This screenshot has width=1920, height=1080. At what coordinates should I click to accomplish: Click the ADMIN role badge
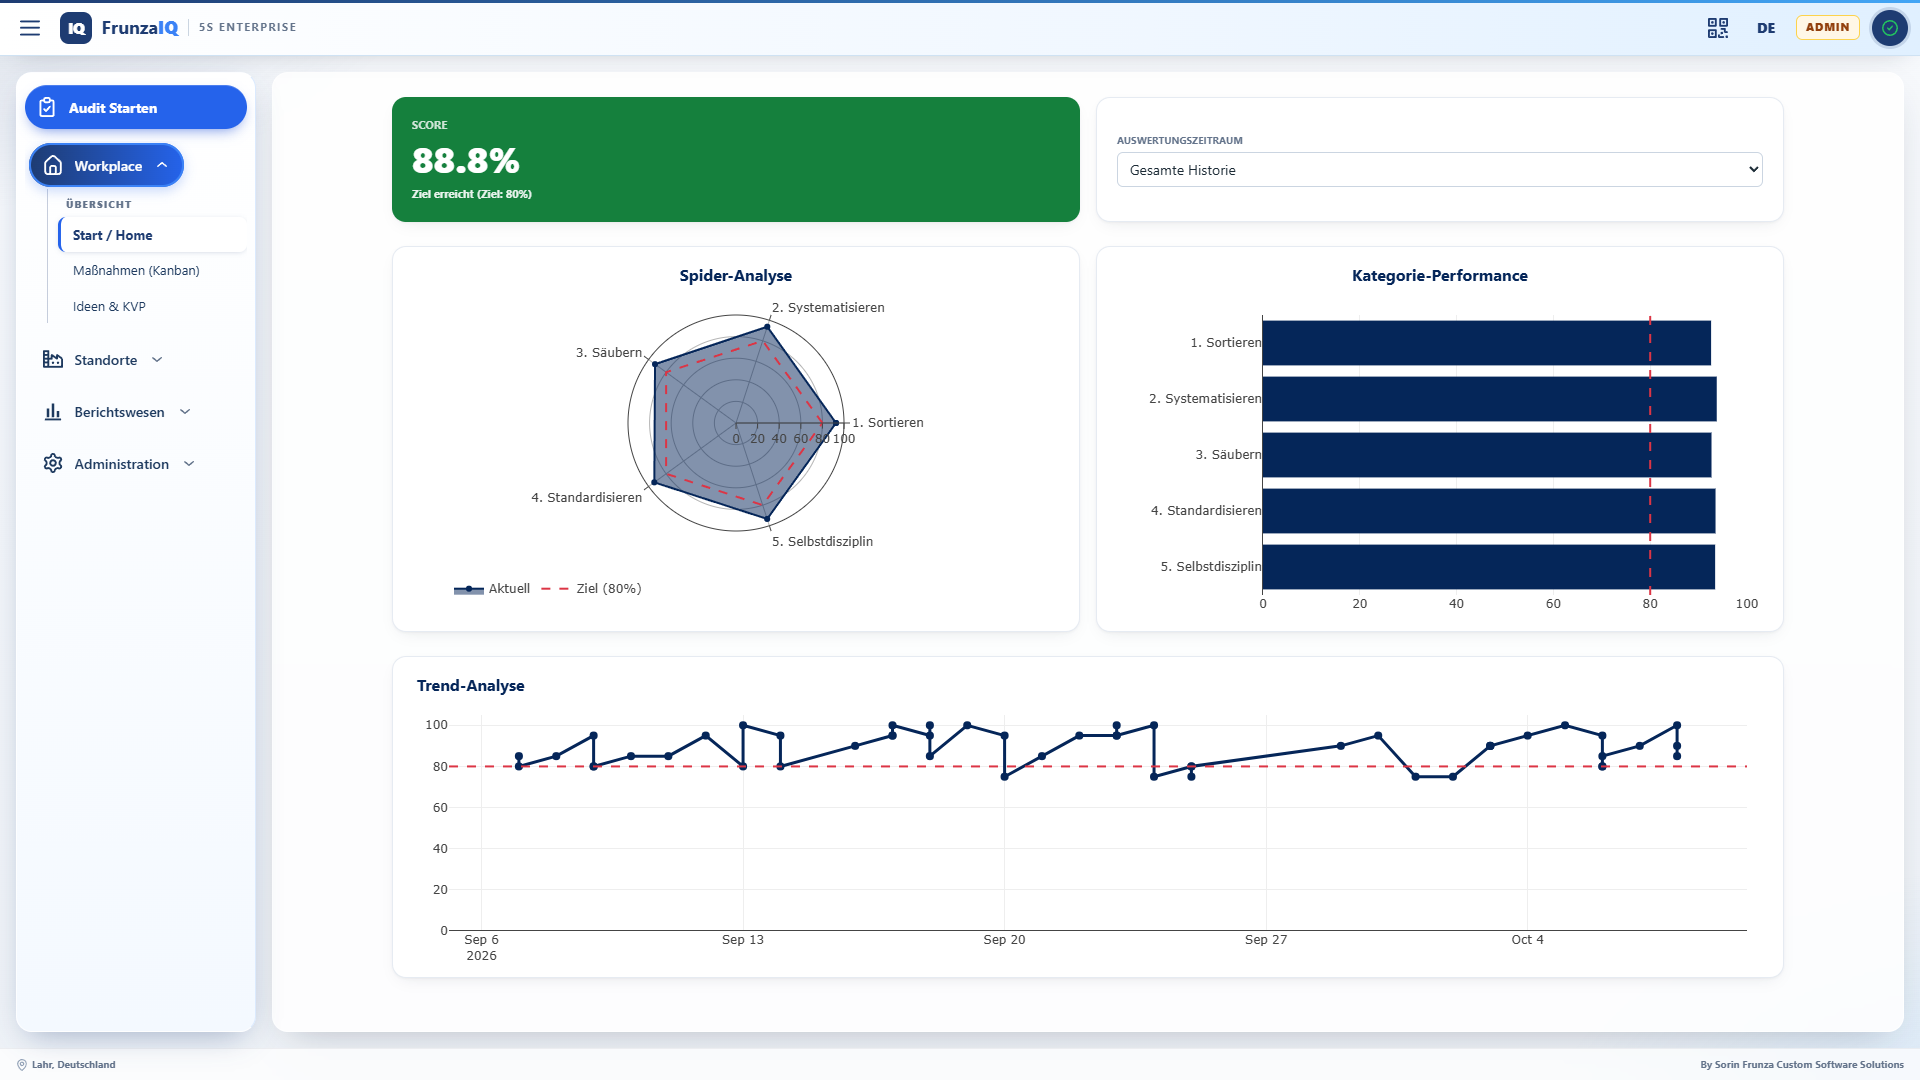[1827, 28]
